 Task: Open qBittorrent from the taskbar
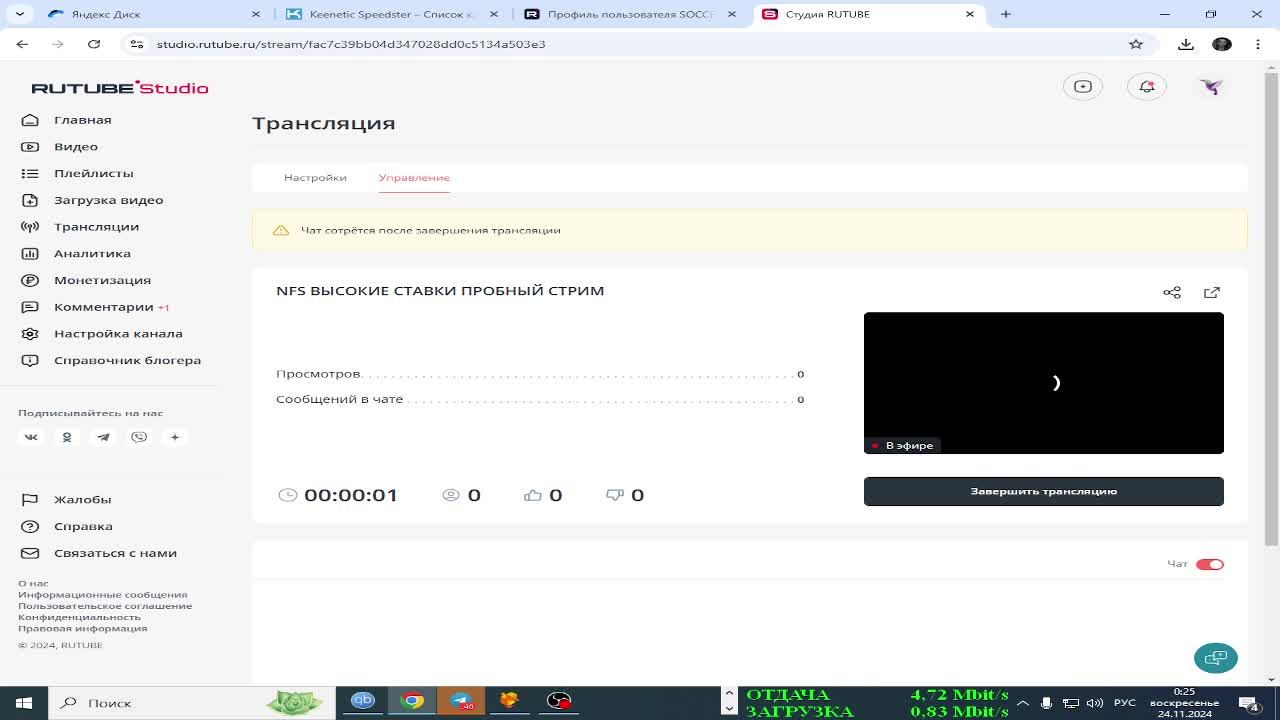[363, 701]
